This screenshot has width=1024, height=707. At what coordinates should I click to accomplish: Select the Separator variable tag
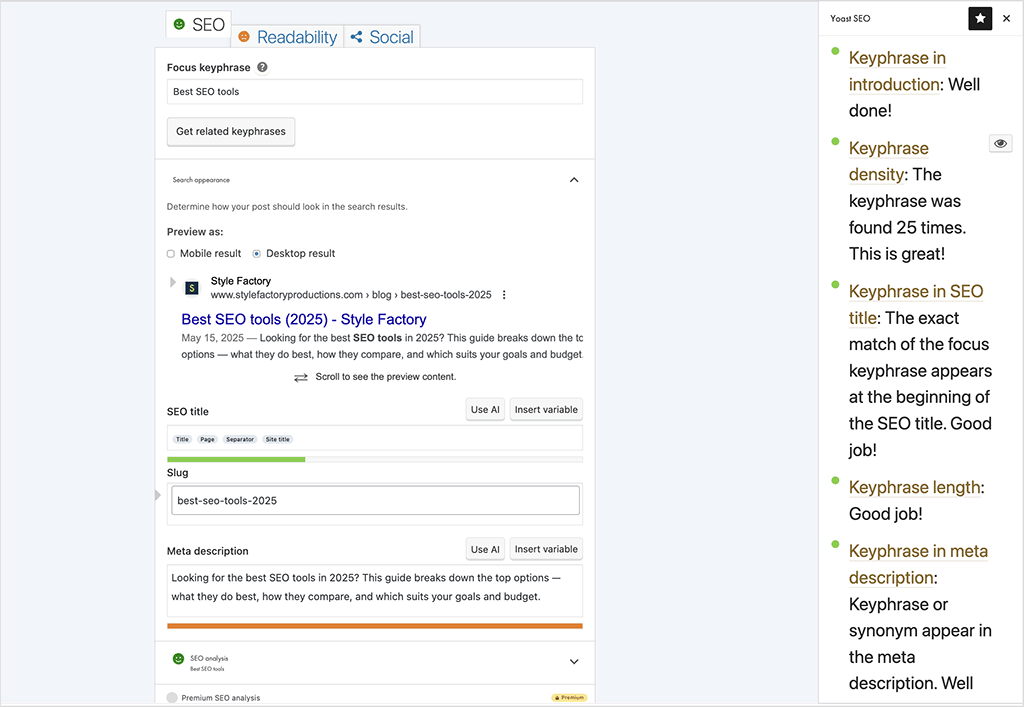point(240,439)
